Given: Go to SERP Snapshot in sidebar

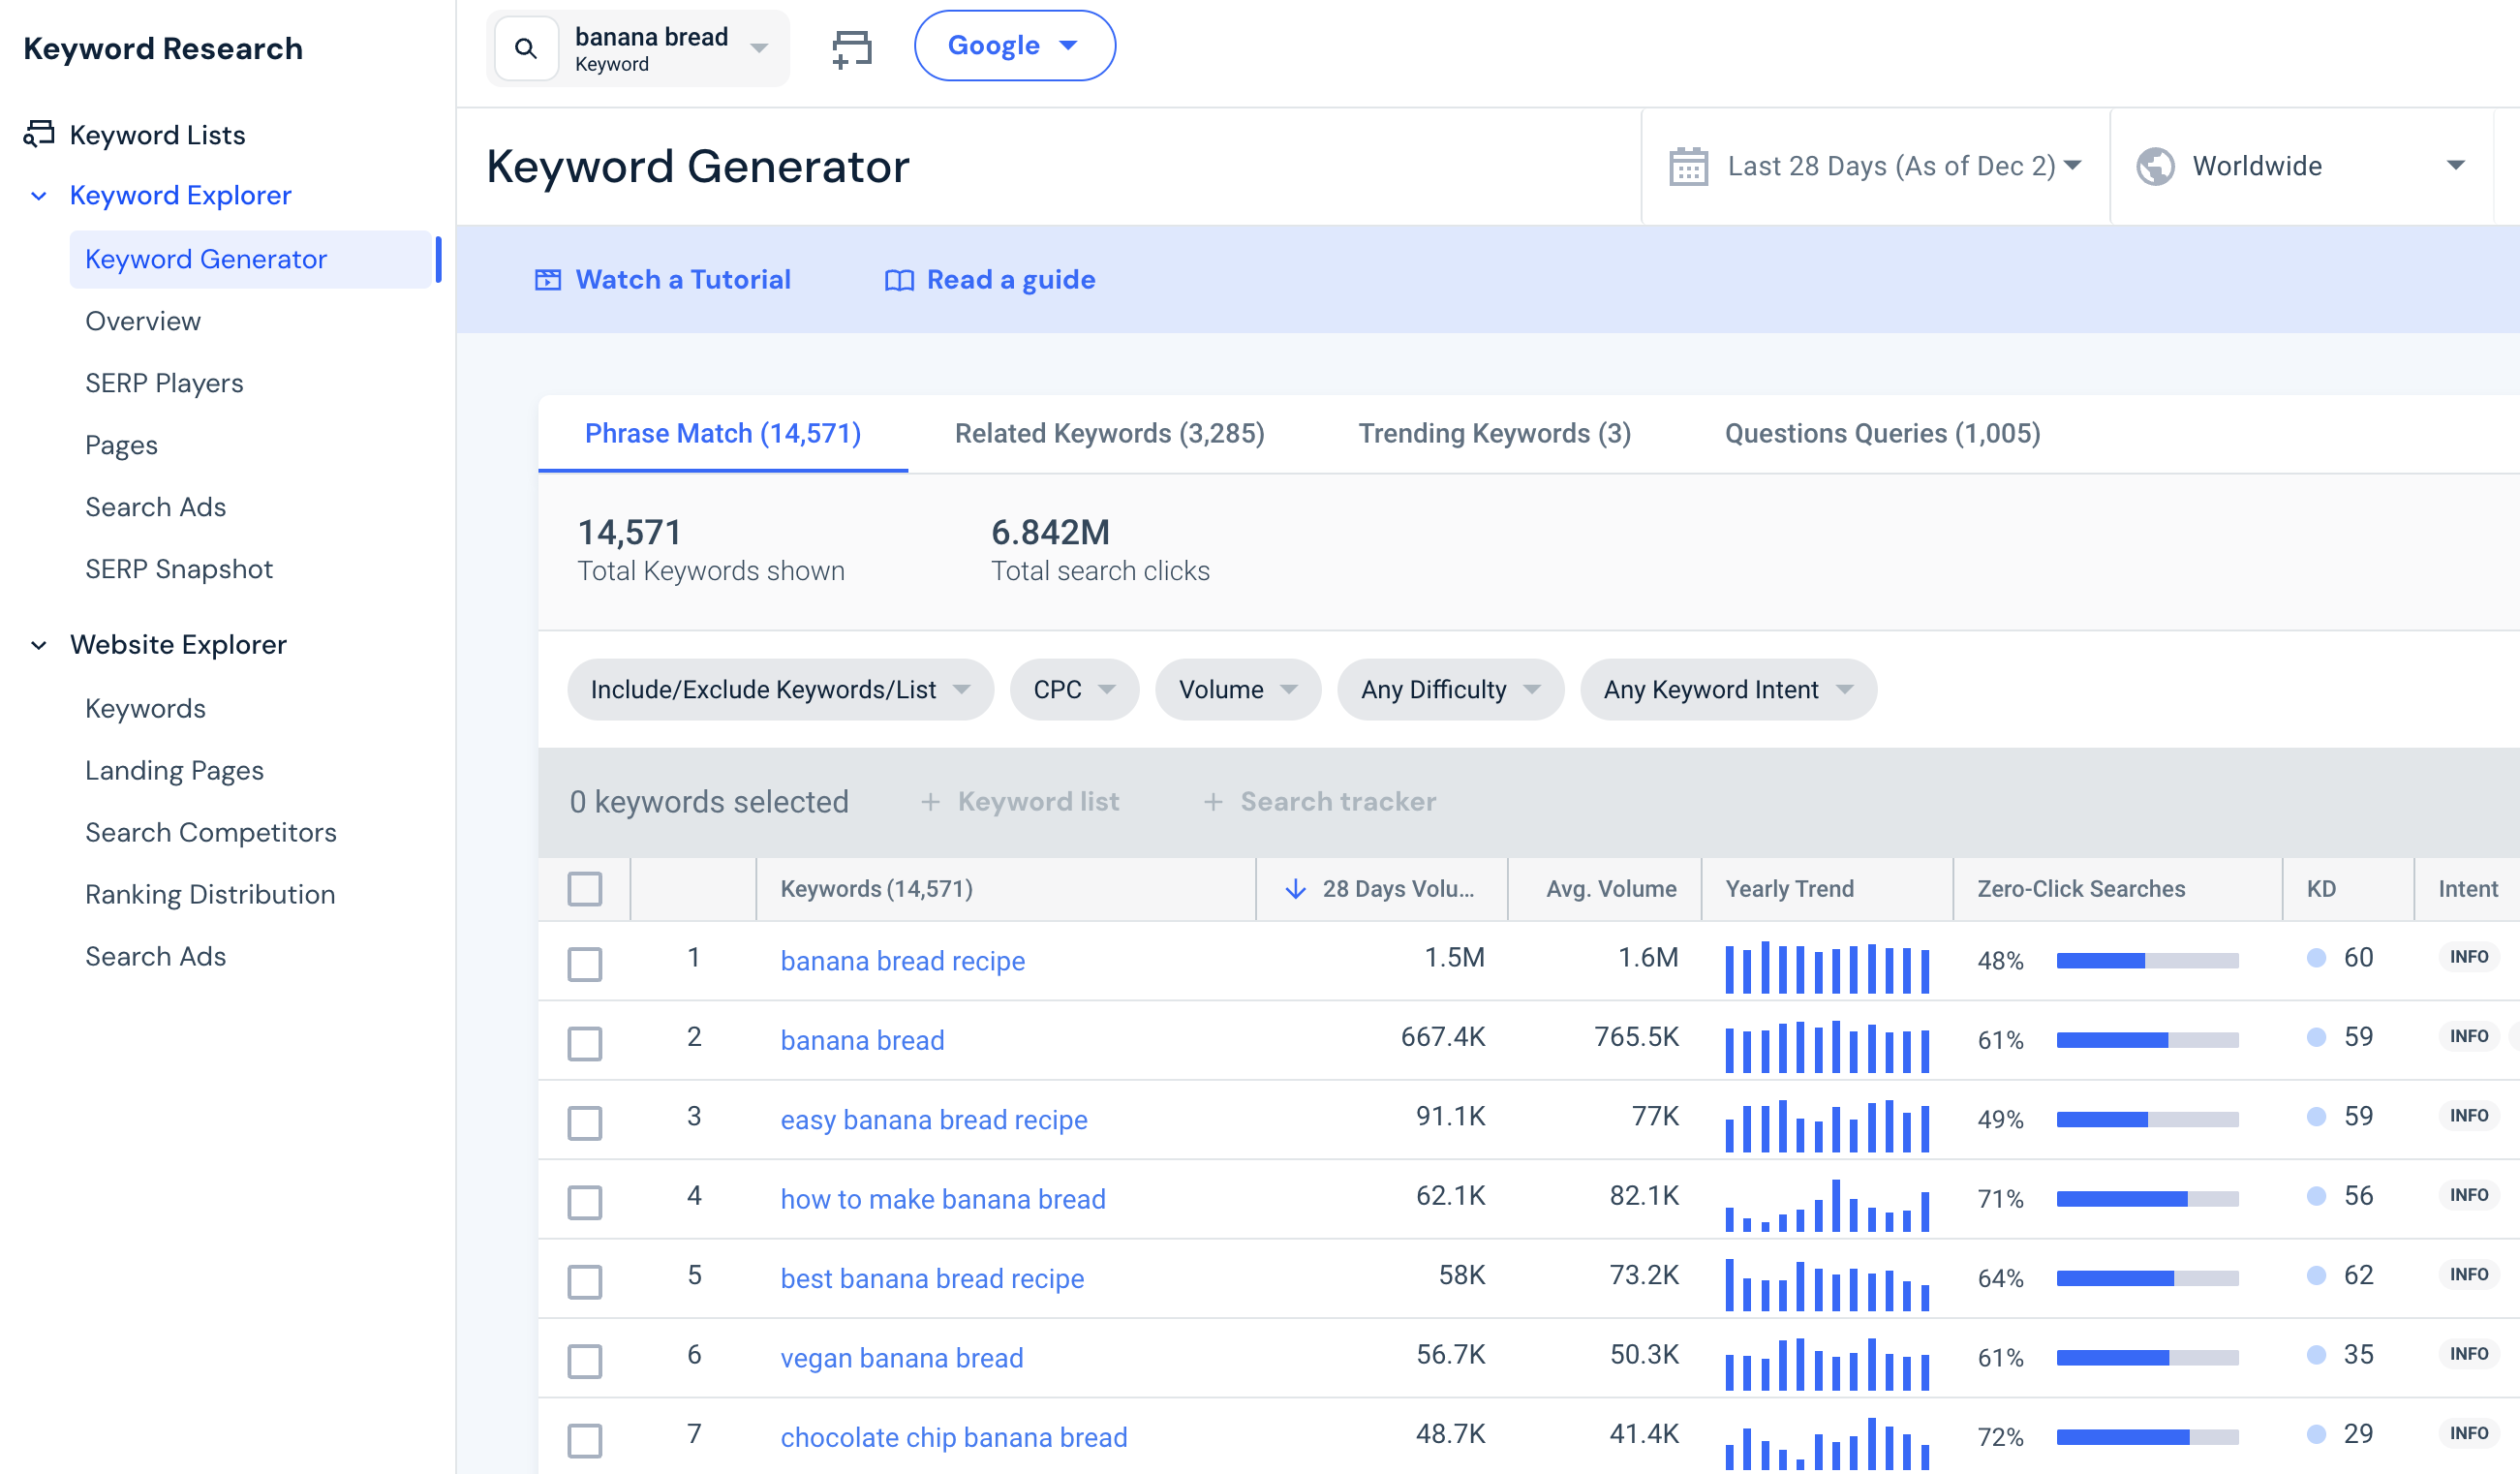Looking at the screenshot, I should click(x=178, y=568).
